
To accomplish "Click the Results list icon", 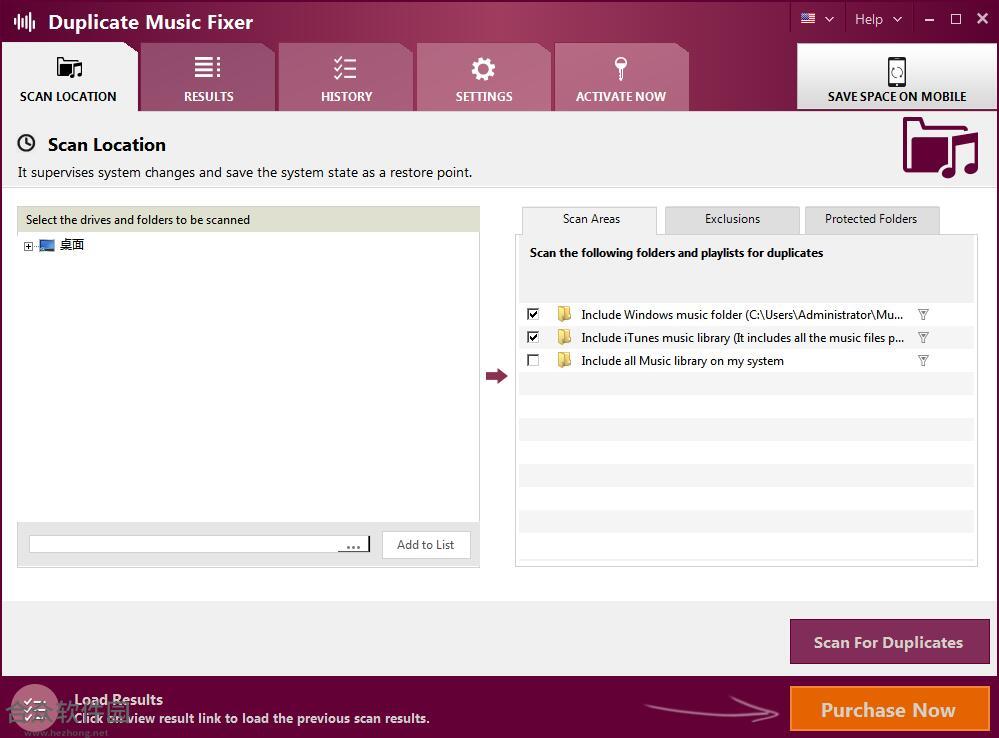I will point(208,67).
